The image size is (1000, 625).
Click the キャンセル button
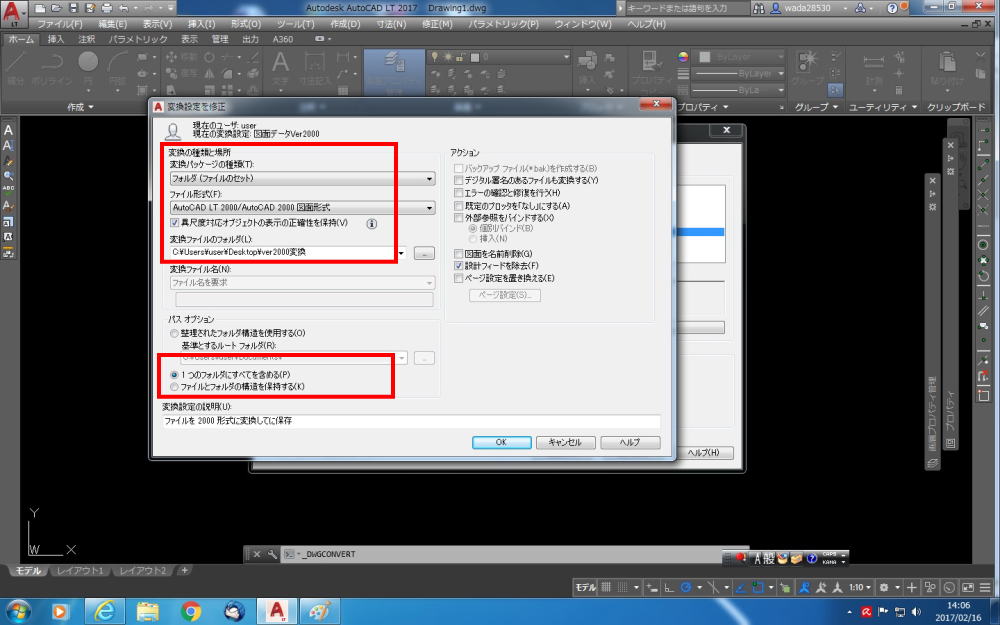point(565,442)
